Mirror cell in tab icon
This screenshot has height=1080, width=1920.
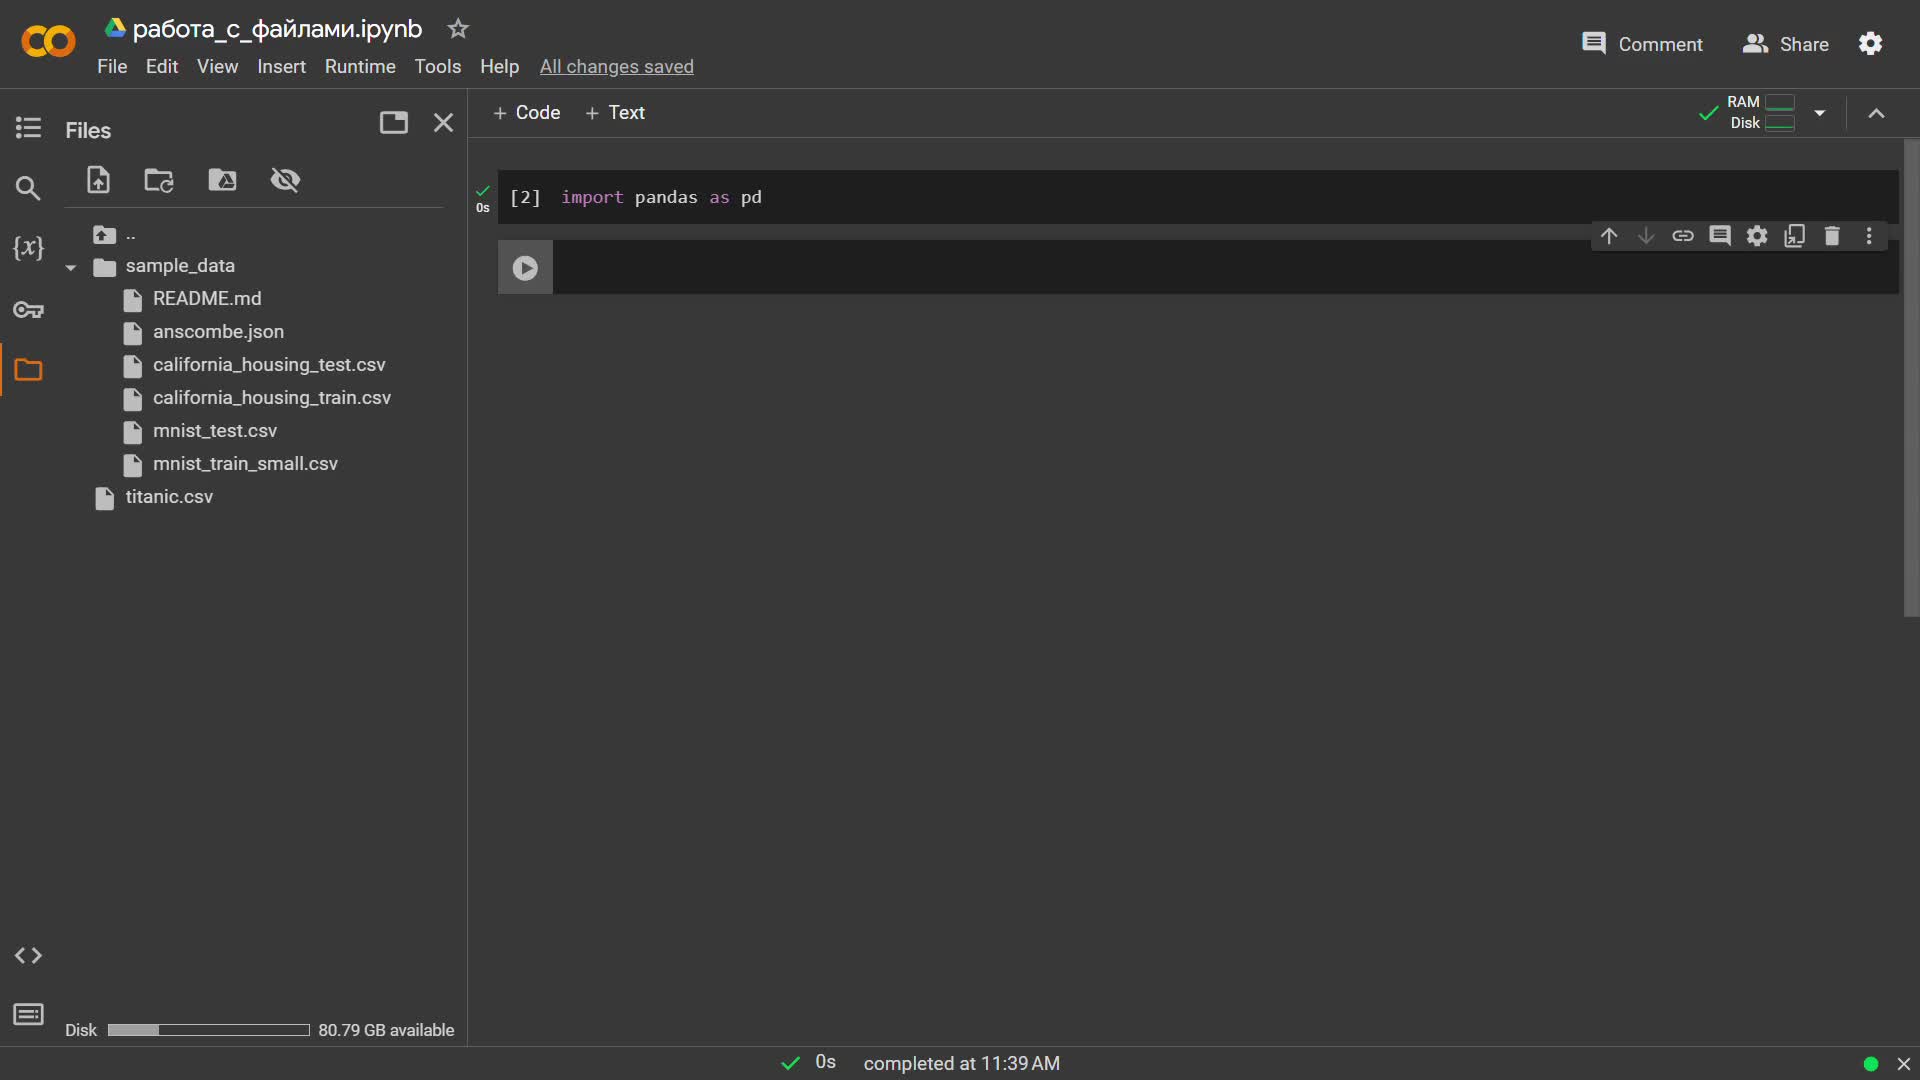click(1795, 236)
